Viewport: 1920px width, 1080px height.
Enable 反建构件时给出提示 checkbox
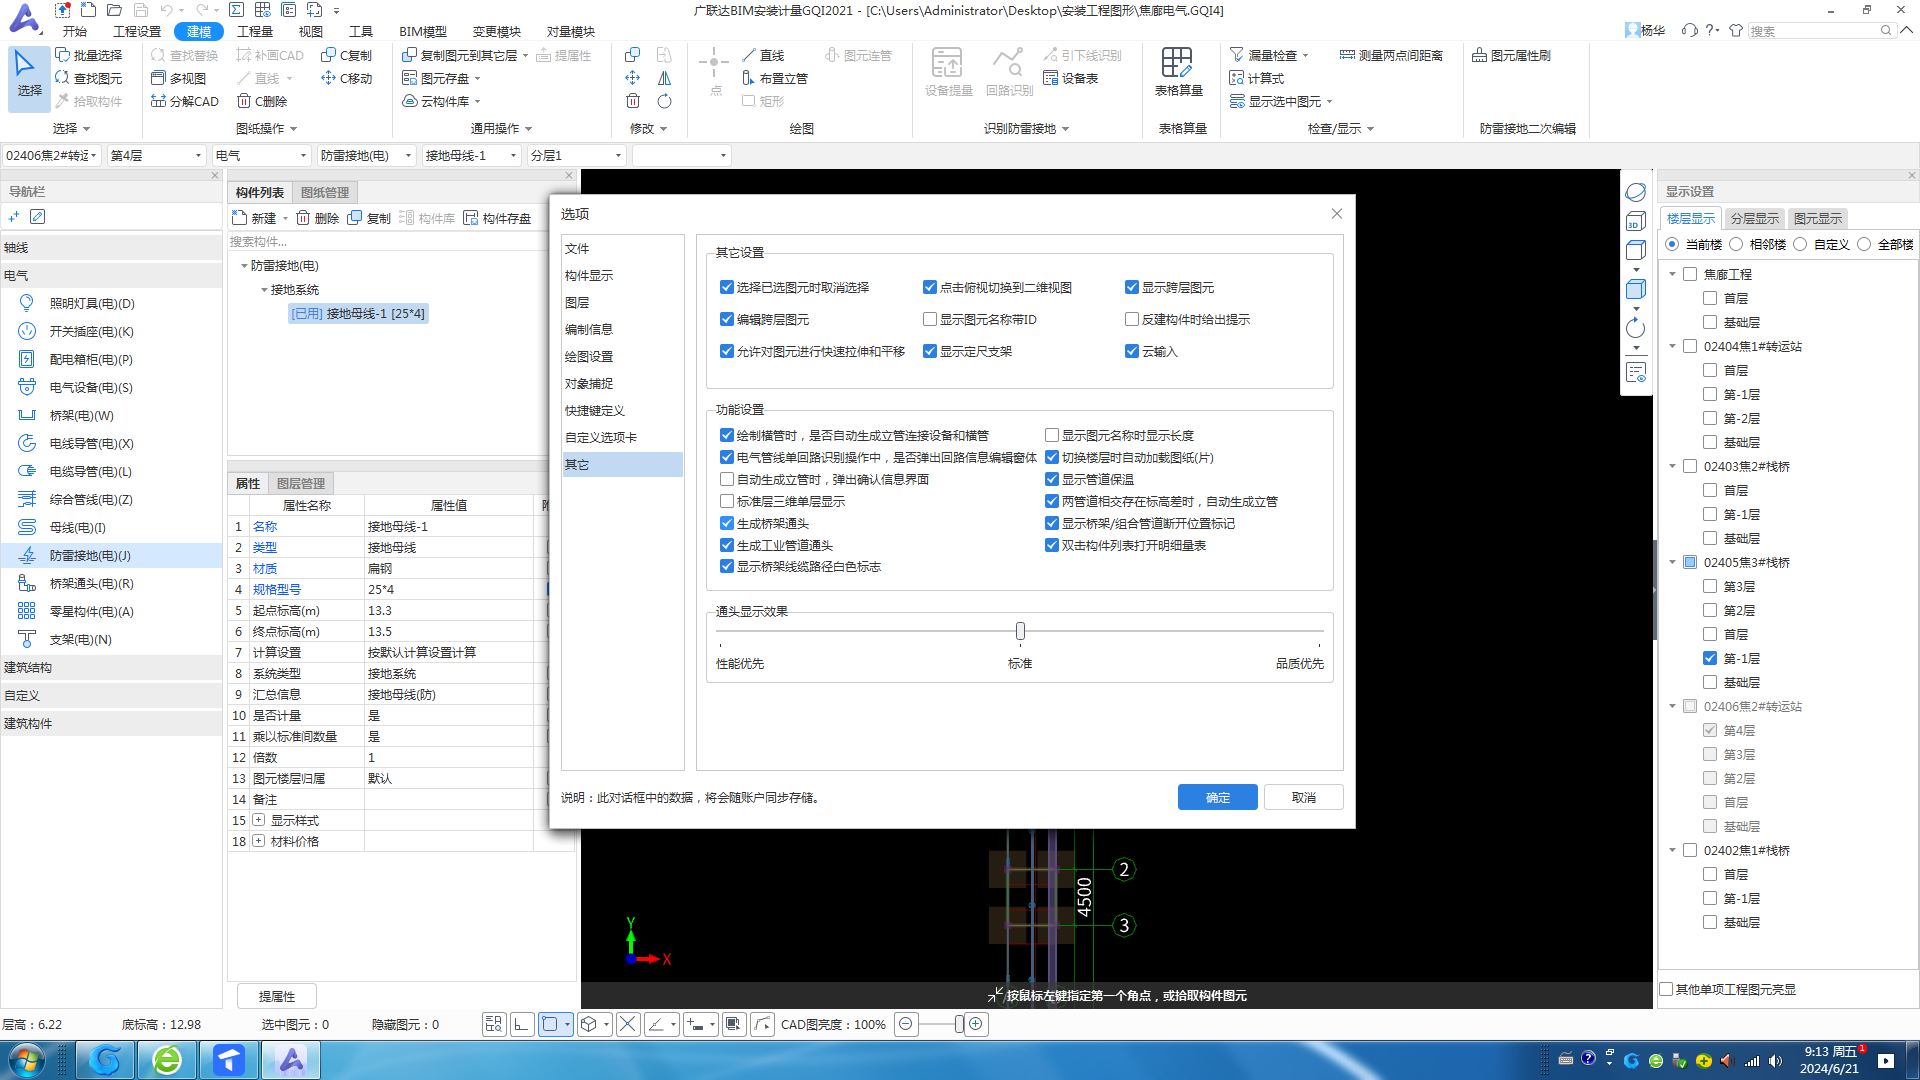pos(1132,319)
